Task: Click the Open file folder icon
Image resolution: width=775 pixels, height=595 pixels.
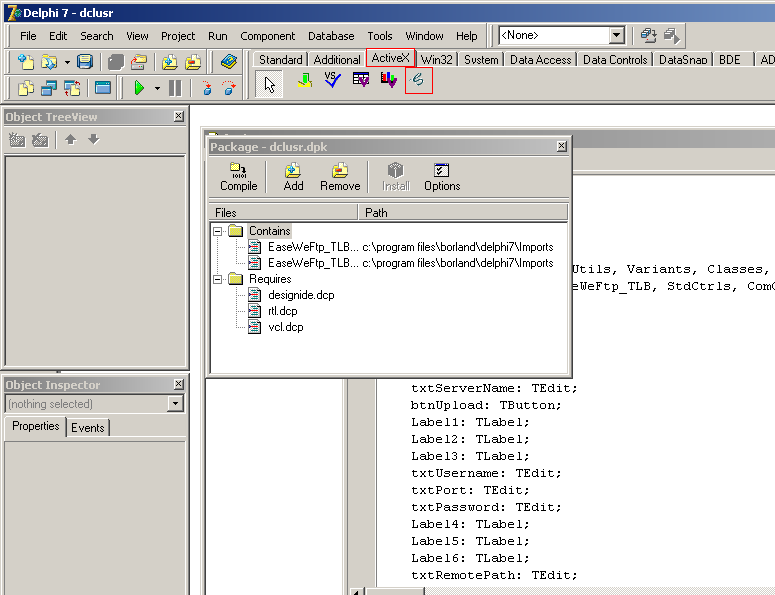Action: pos(48,62)
